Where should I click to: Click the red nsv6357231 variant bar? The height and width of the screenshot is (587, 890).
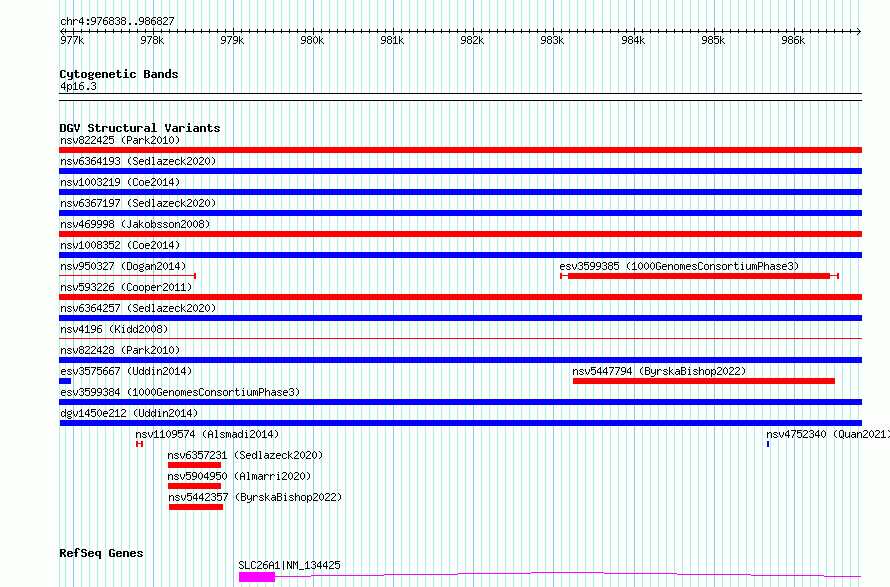(194, 465)
